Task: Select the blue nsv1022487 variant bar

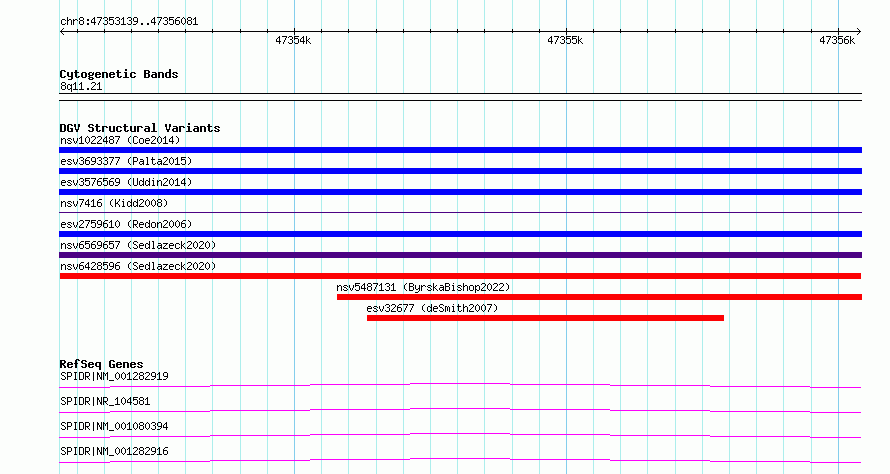Action: (x=460, y=150)
